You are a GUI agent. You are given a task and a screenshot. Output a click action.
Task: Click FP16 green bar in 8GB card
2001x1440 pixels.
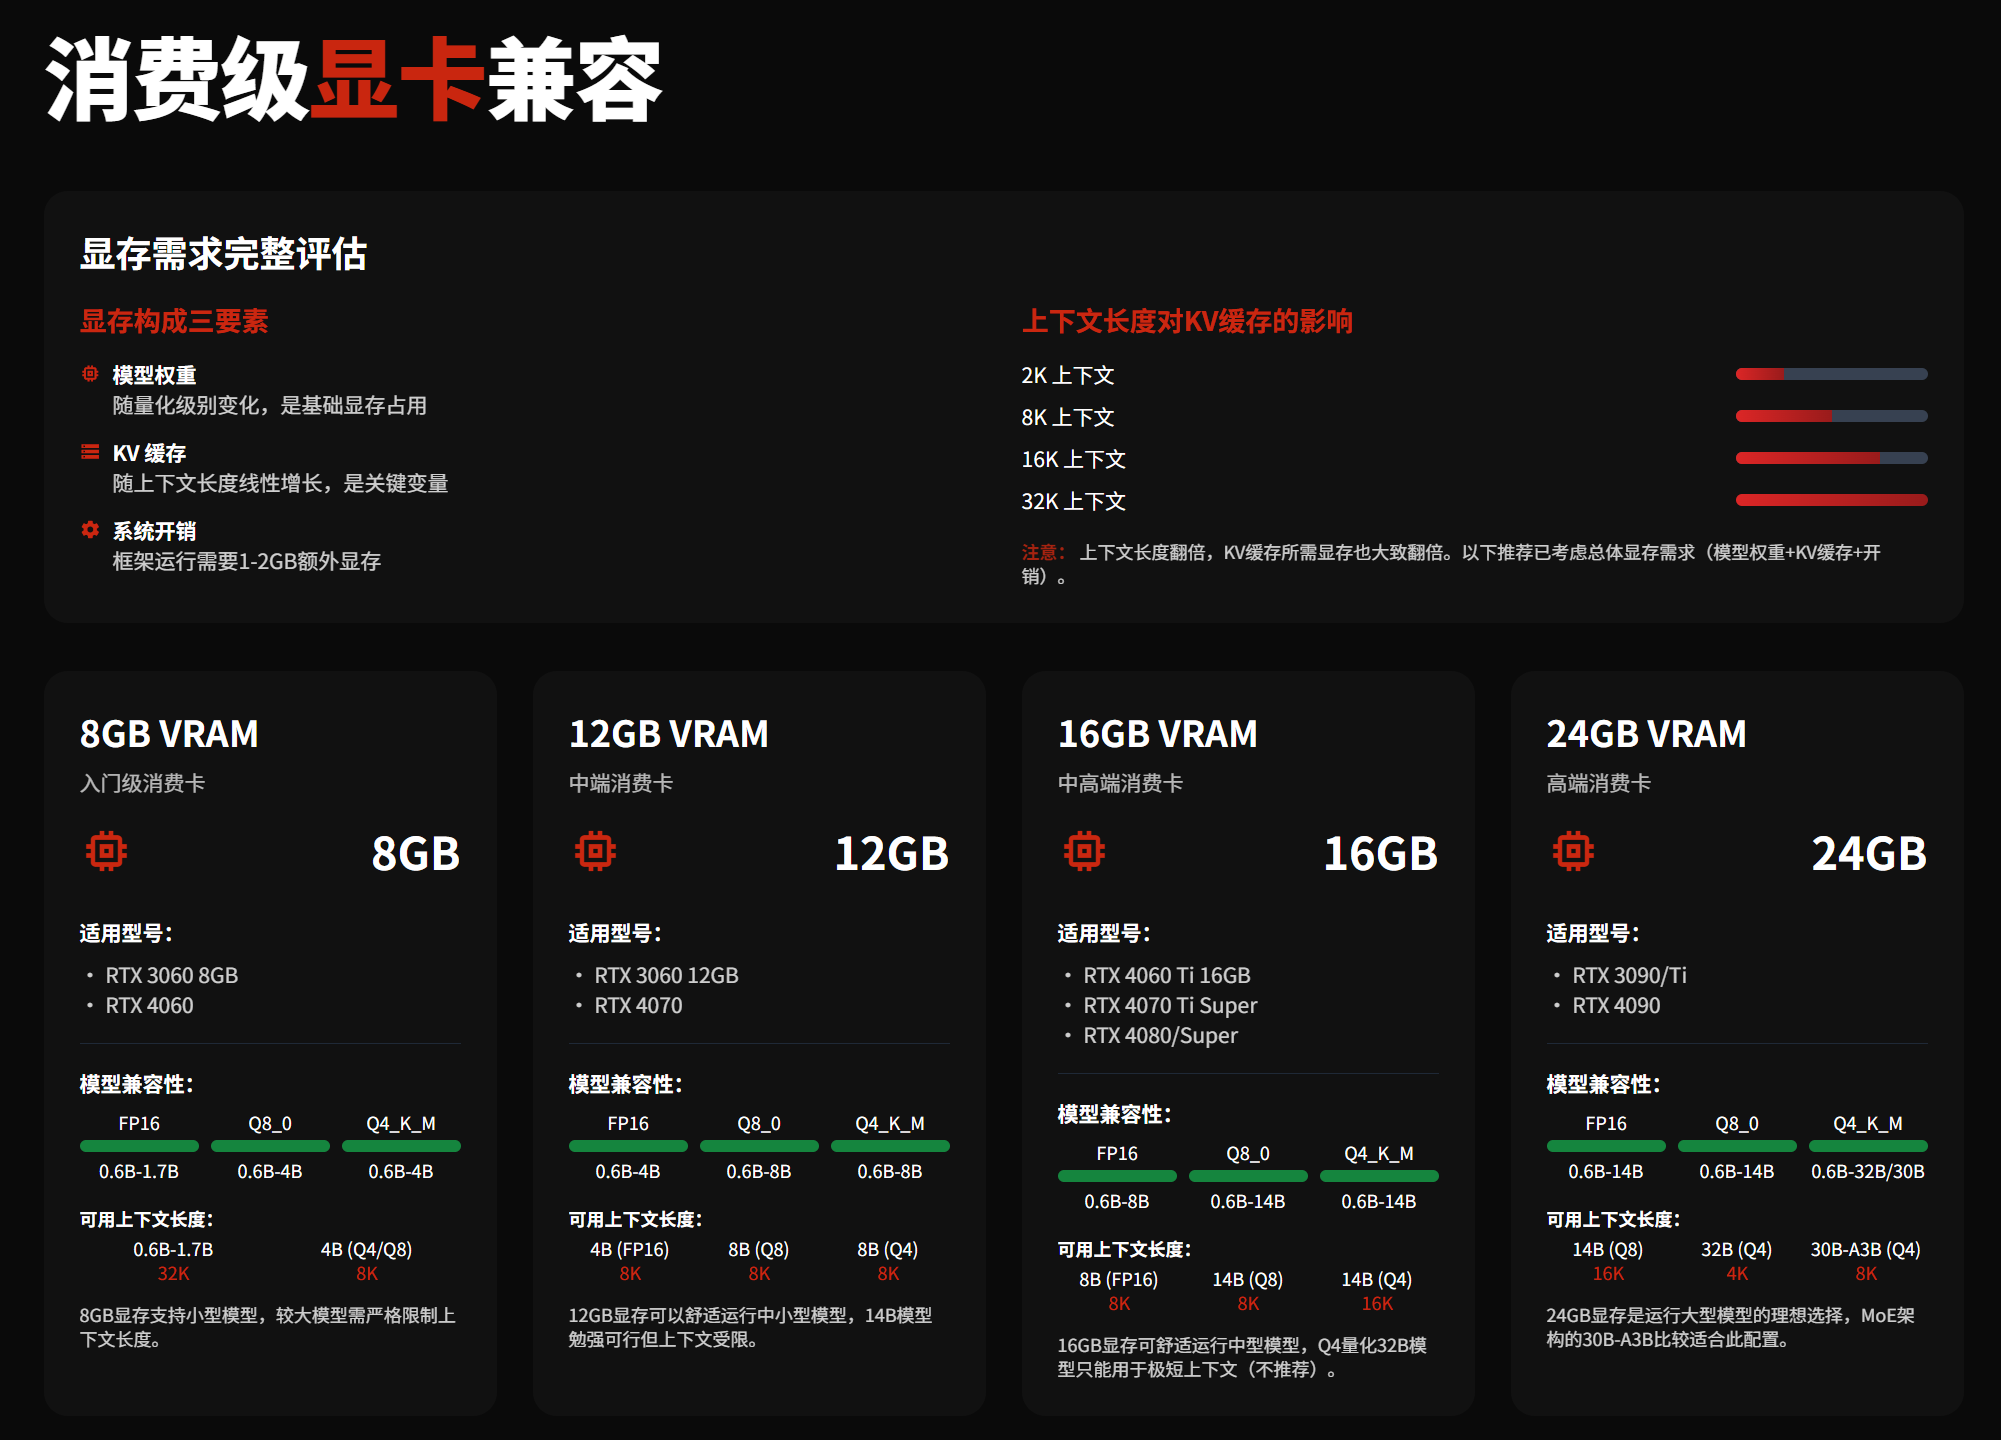point(139,1146)
